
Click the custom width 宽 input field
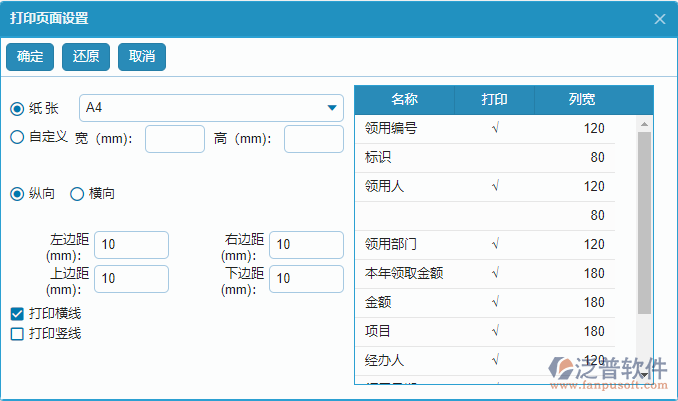175,139
